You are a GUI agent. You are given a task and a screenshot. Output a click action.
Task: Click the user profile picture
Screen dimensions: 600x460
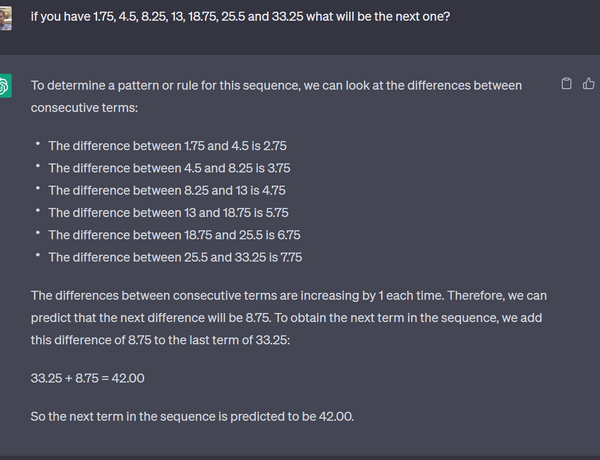(x=5, y=18)
